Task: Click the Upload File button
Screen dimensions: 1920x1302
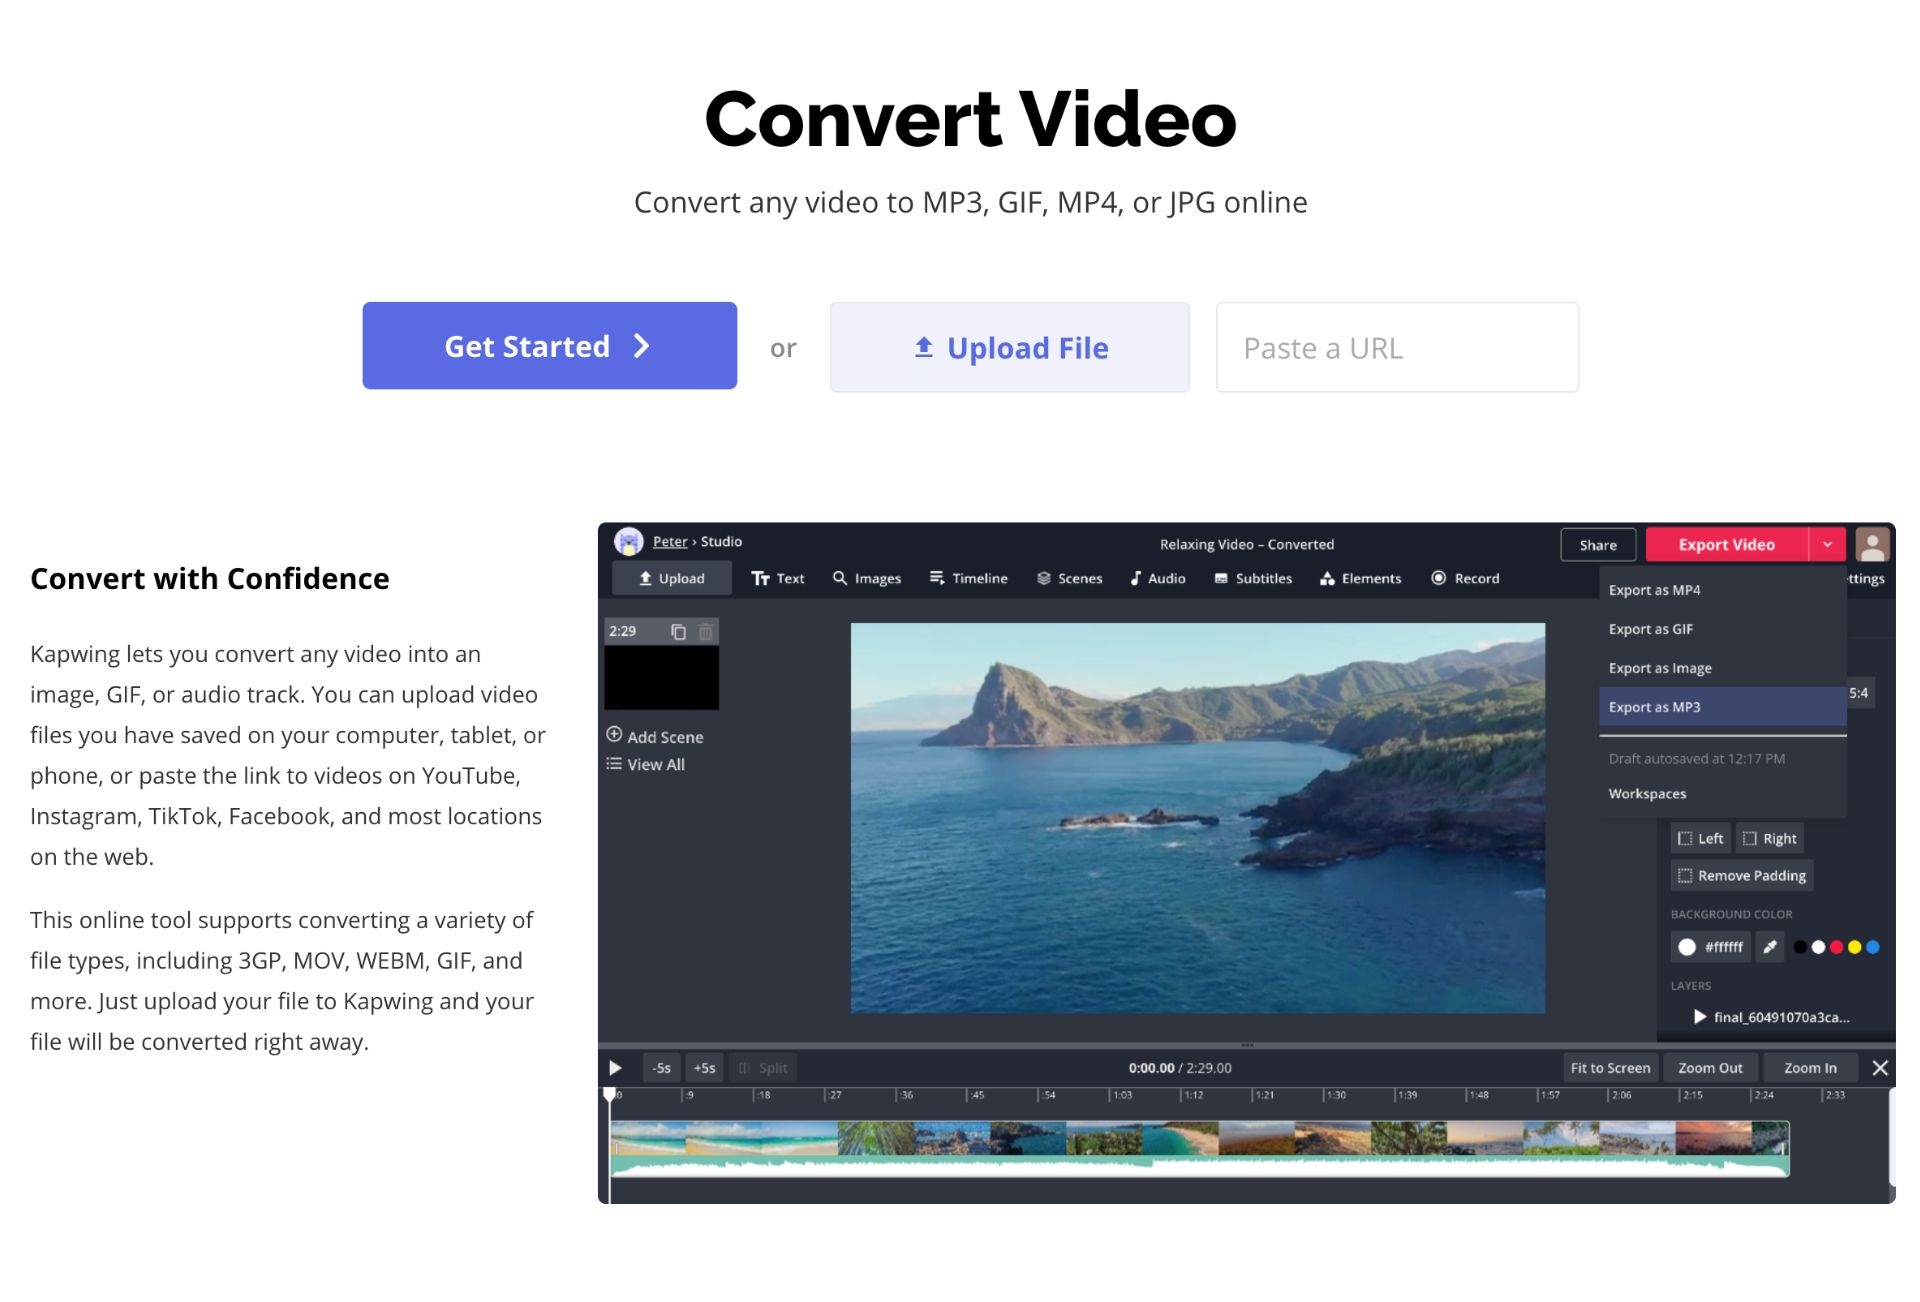Action: click(1009, 348)
